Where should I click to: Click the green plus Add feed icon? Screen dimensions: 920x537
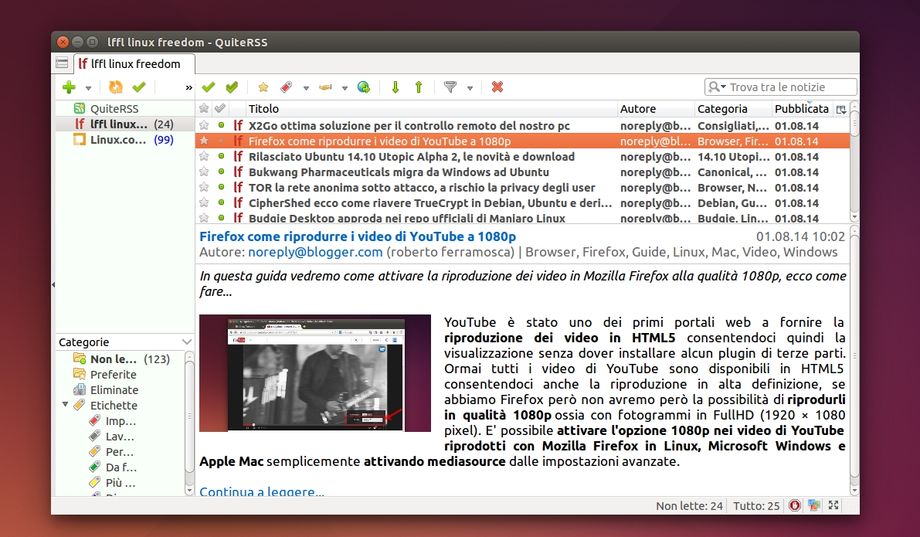(69, 88)
